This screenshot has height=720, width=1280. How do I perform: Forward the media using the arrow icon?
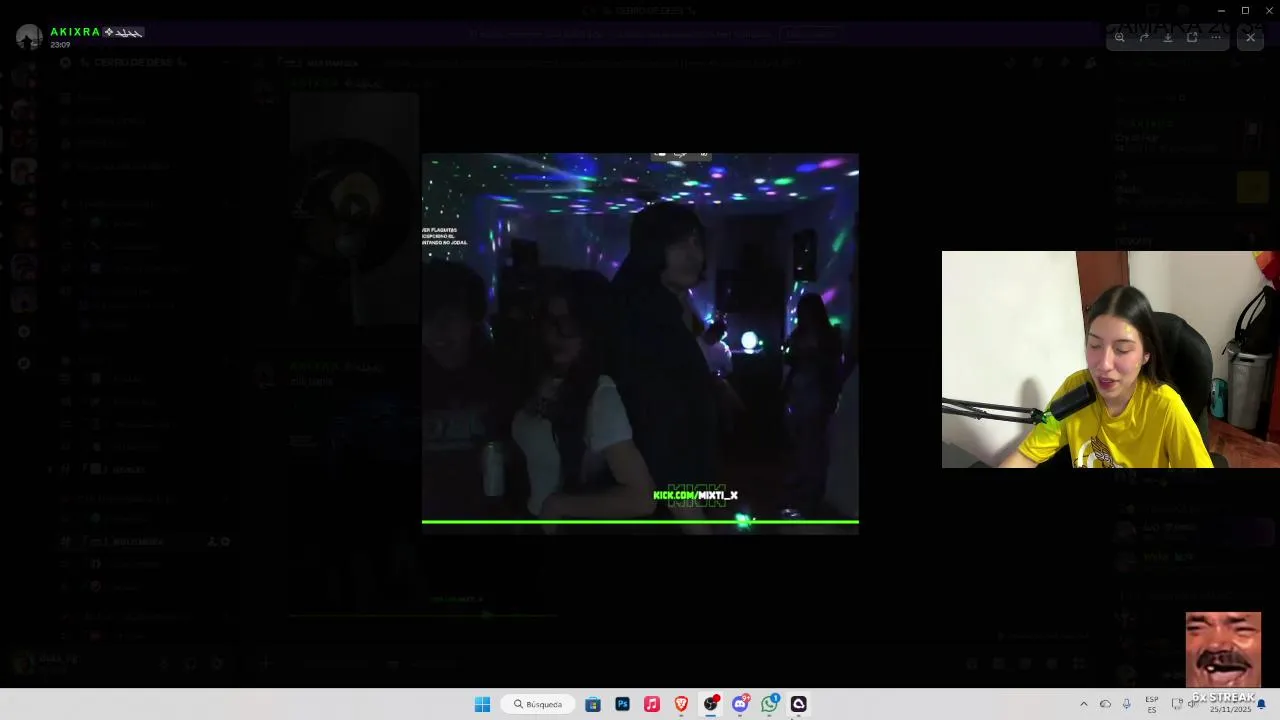pos(1144,37)
